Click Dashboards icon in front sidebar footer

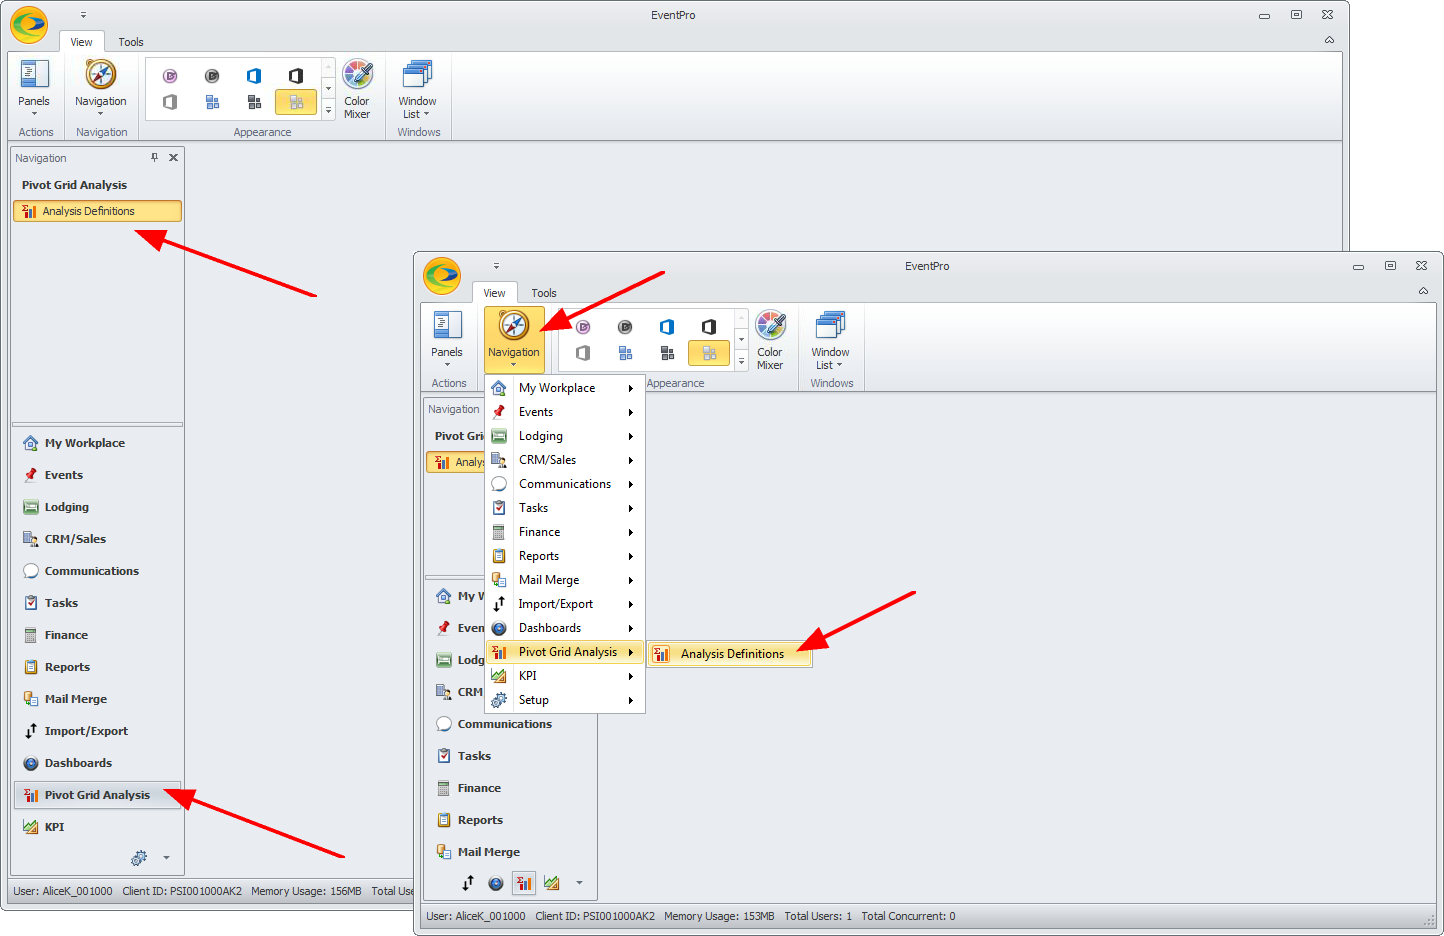click(x=496, y=883)
